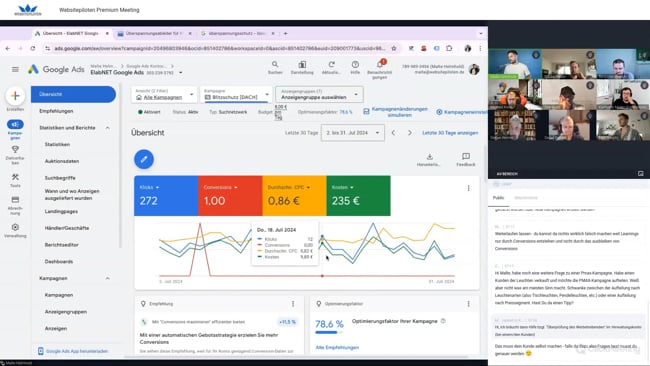Click the browser reload button
Image resolution: width=650 pixels, height=366 pixels.
[x=33, y=48]
